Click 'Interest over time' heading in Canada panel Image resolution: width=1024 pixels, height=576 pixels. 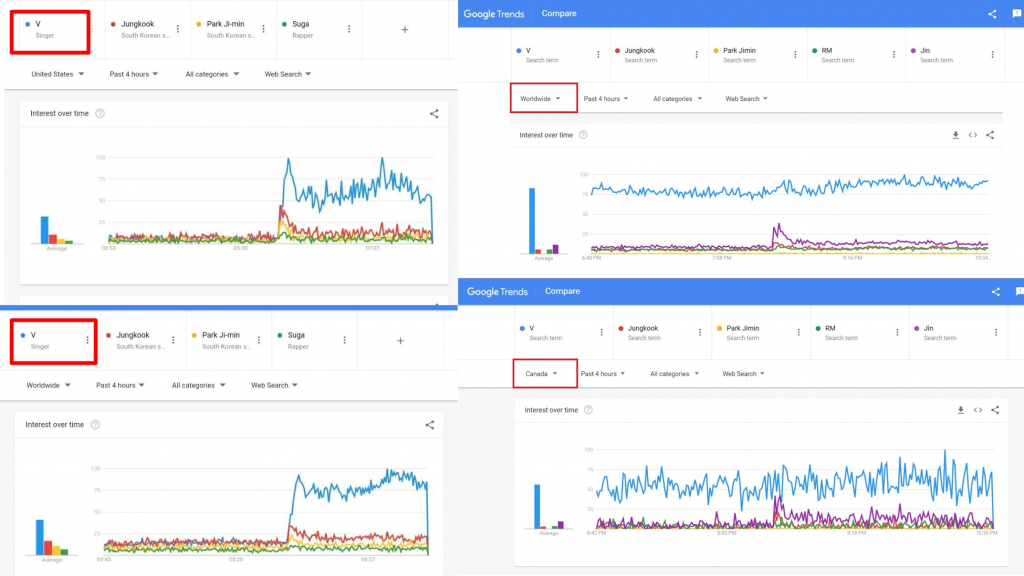tap(551, 410)
